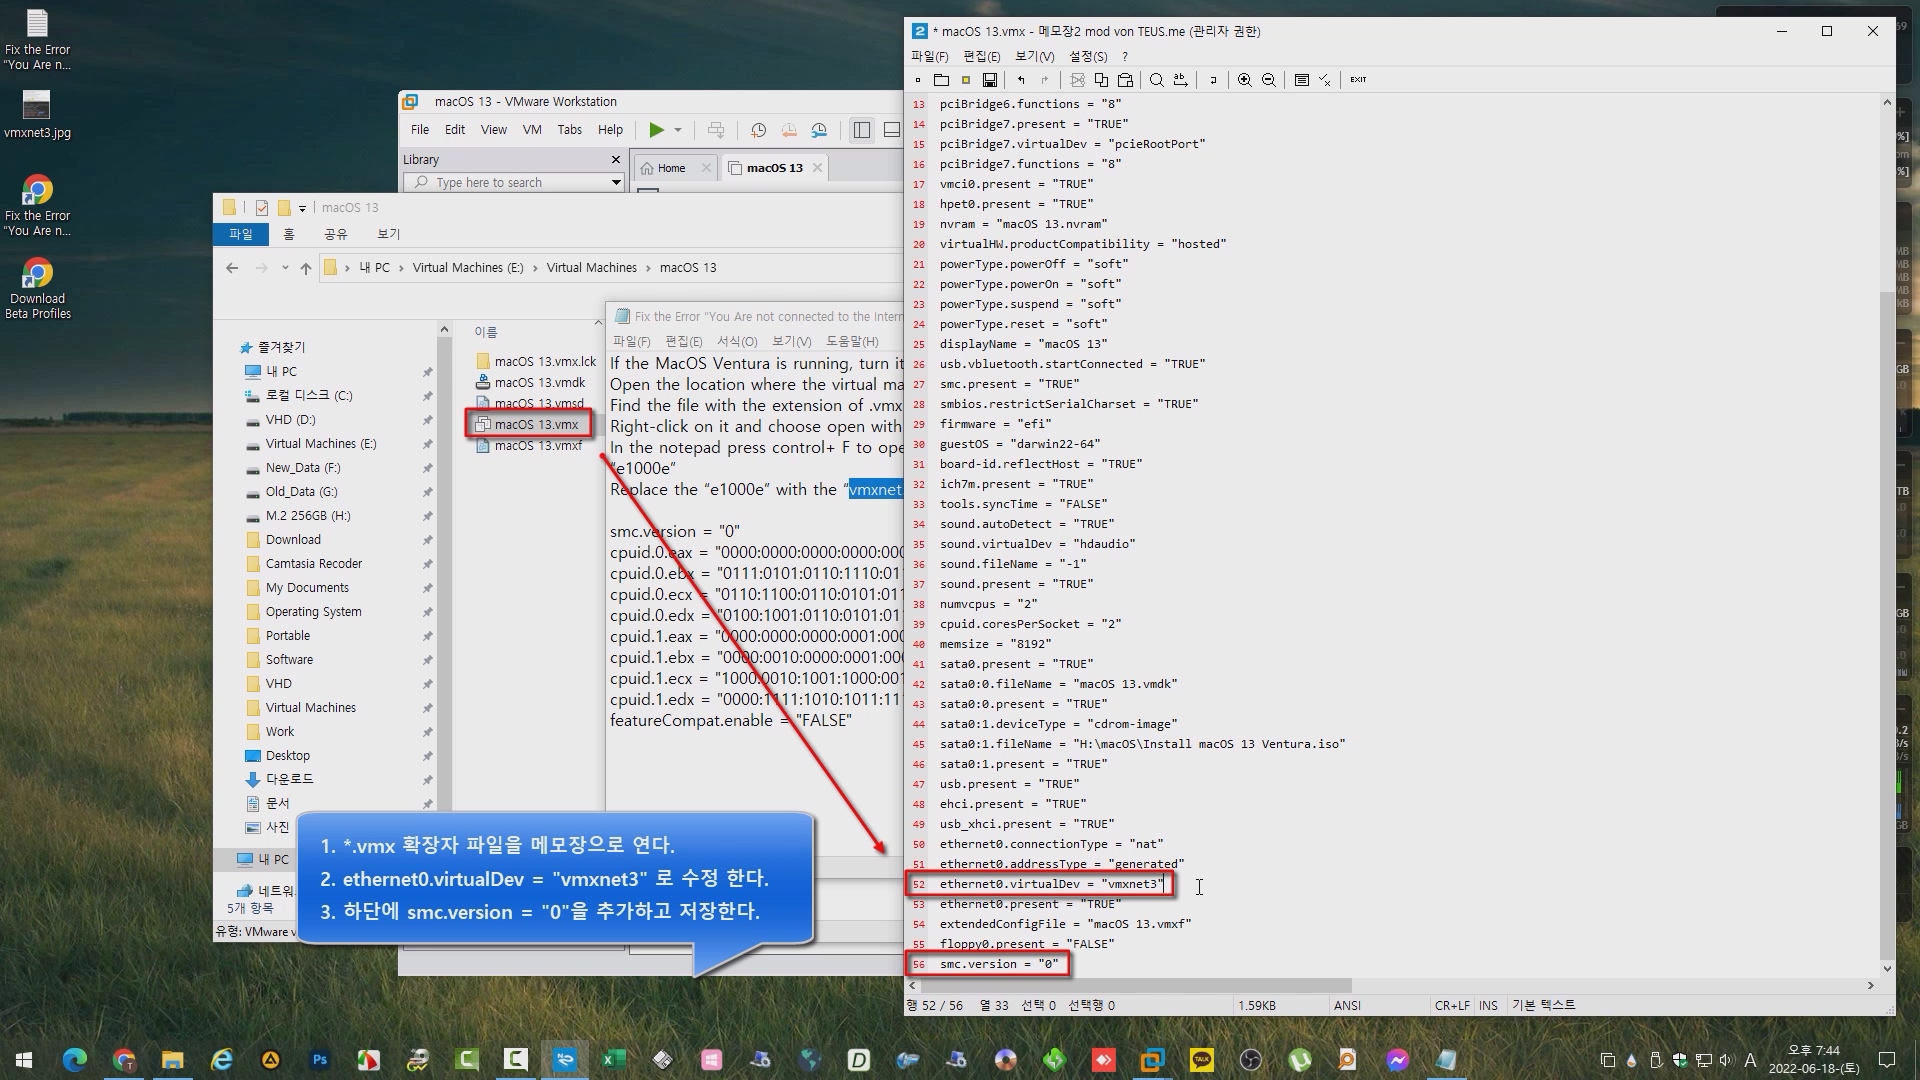
Task: Click Take Snapshot clock icon in VMware
Action: (x=758, y=130)
